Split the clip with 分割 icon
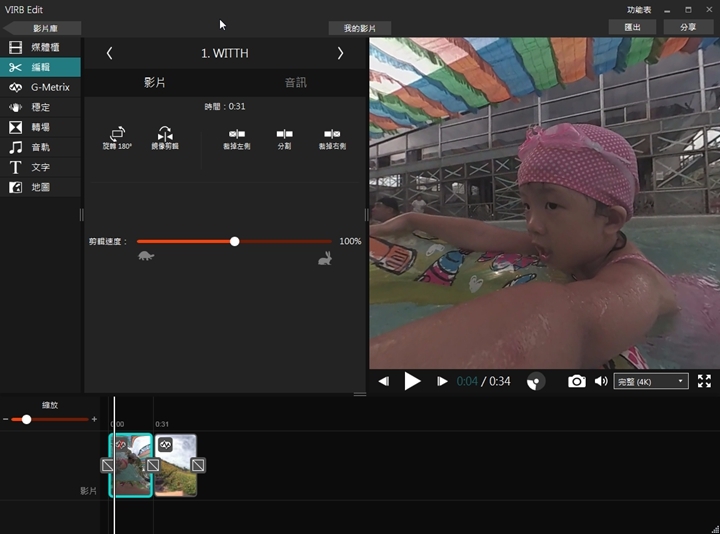 284,139
